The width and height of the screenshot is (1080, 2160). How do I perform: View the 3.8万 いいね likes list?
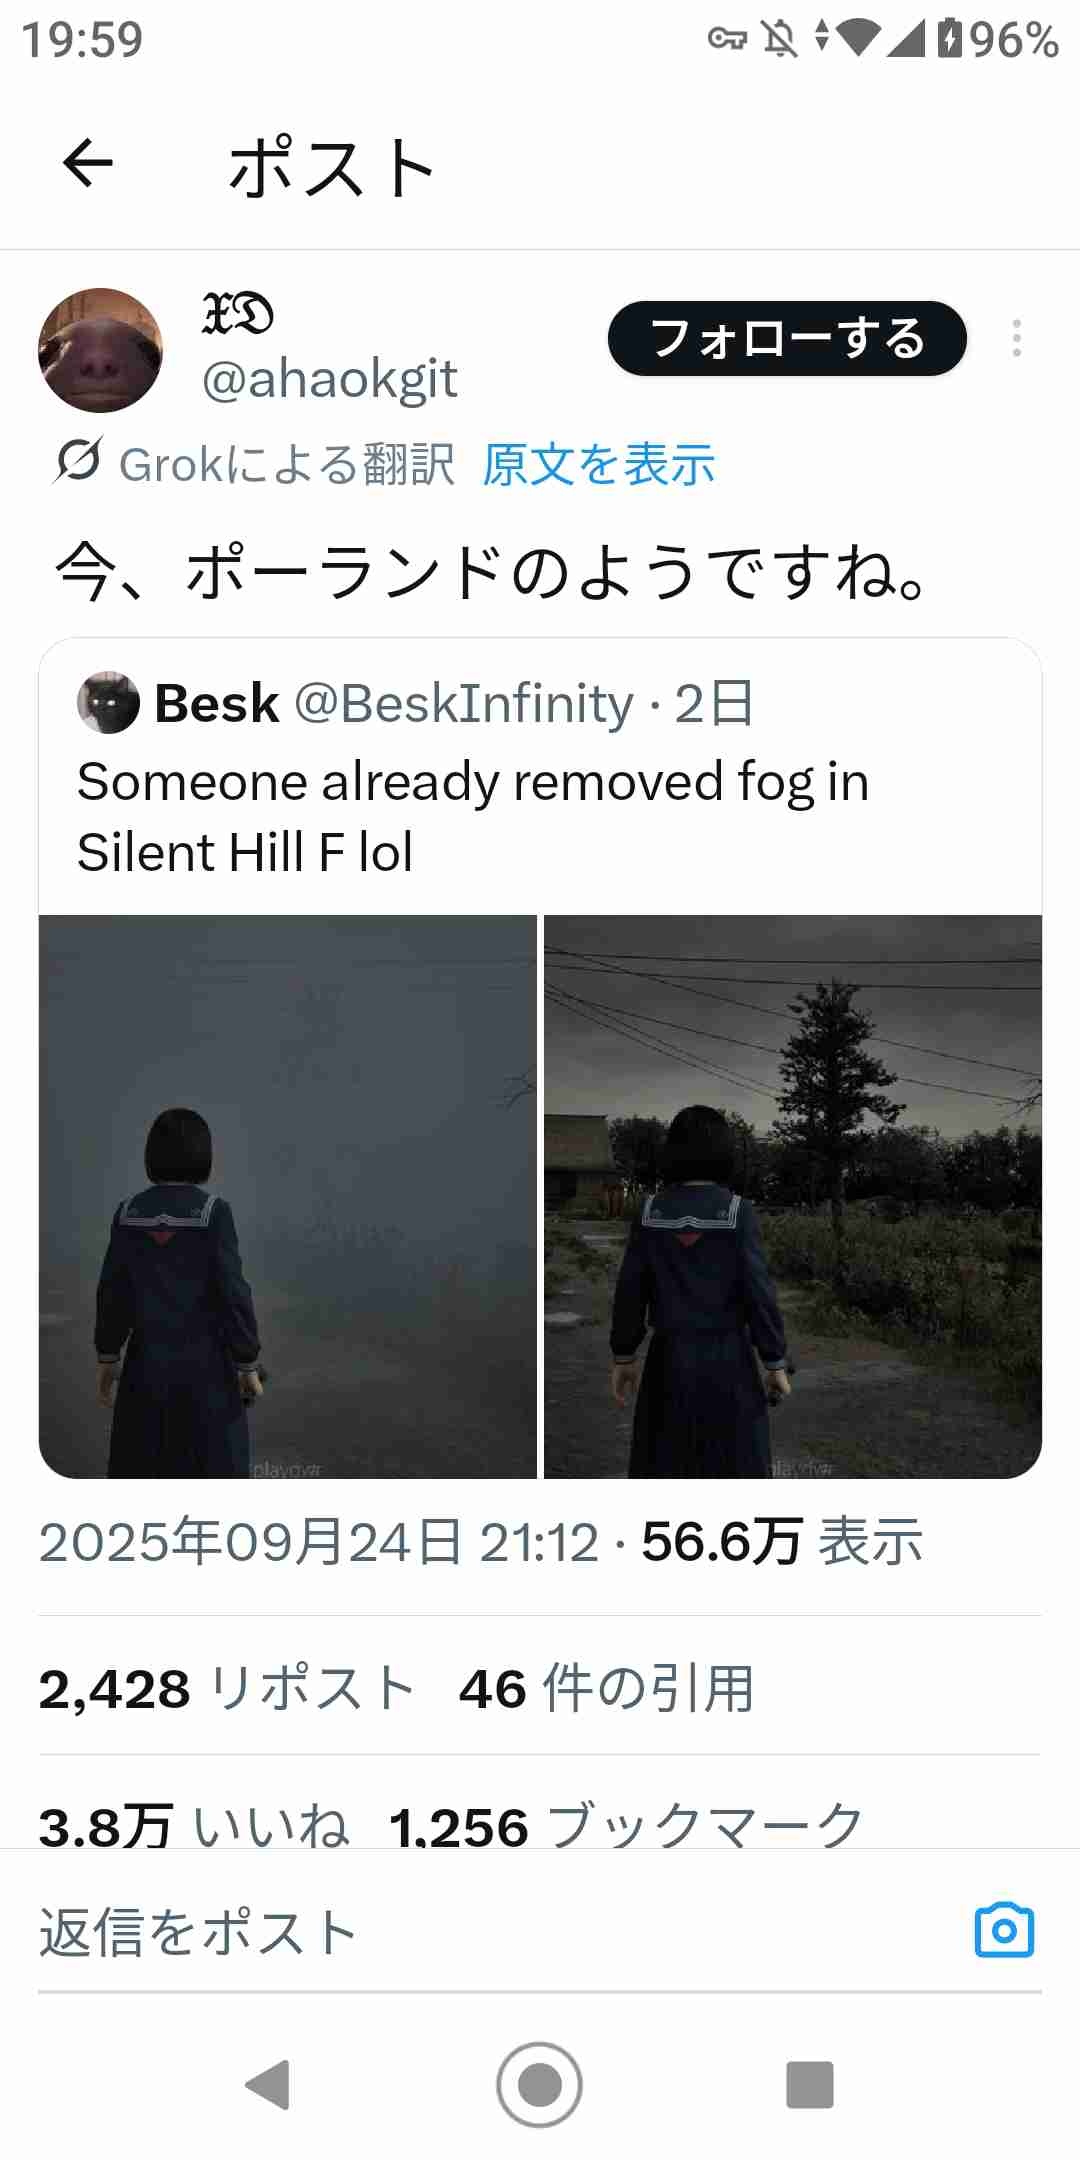coord(194,1825)
